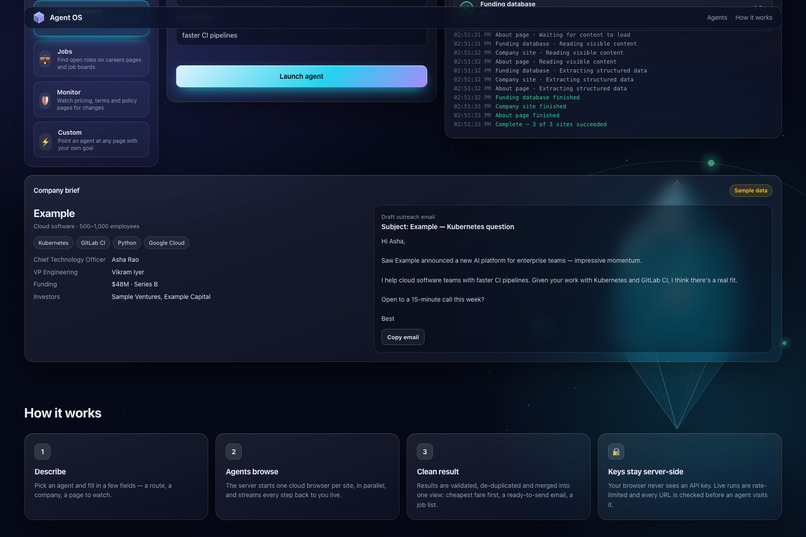This screenshot has height=537, width=806.
Task: Click the Funding database status circle icon
Action: pyautogui.click(x=466, y=6)
